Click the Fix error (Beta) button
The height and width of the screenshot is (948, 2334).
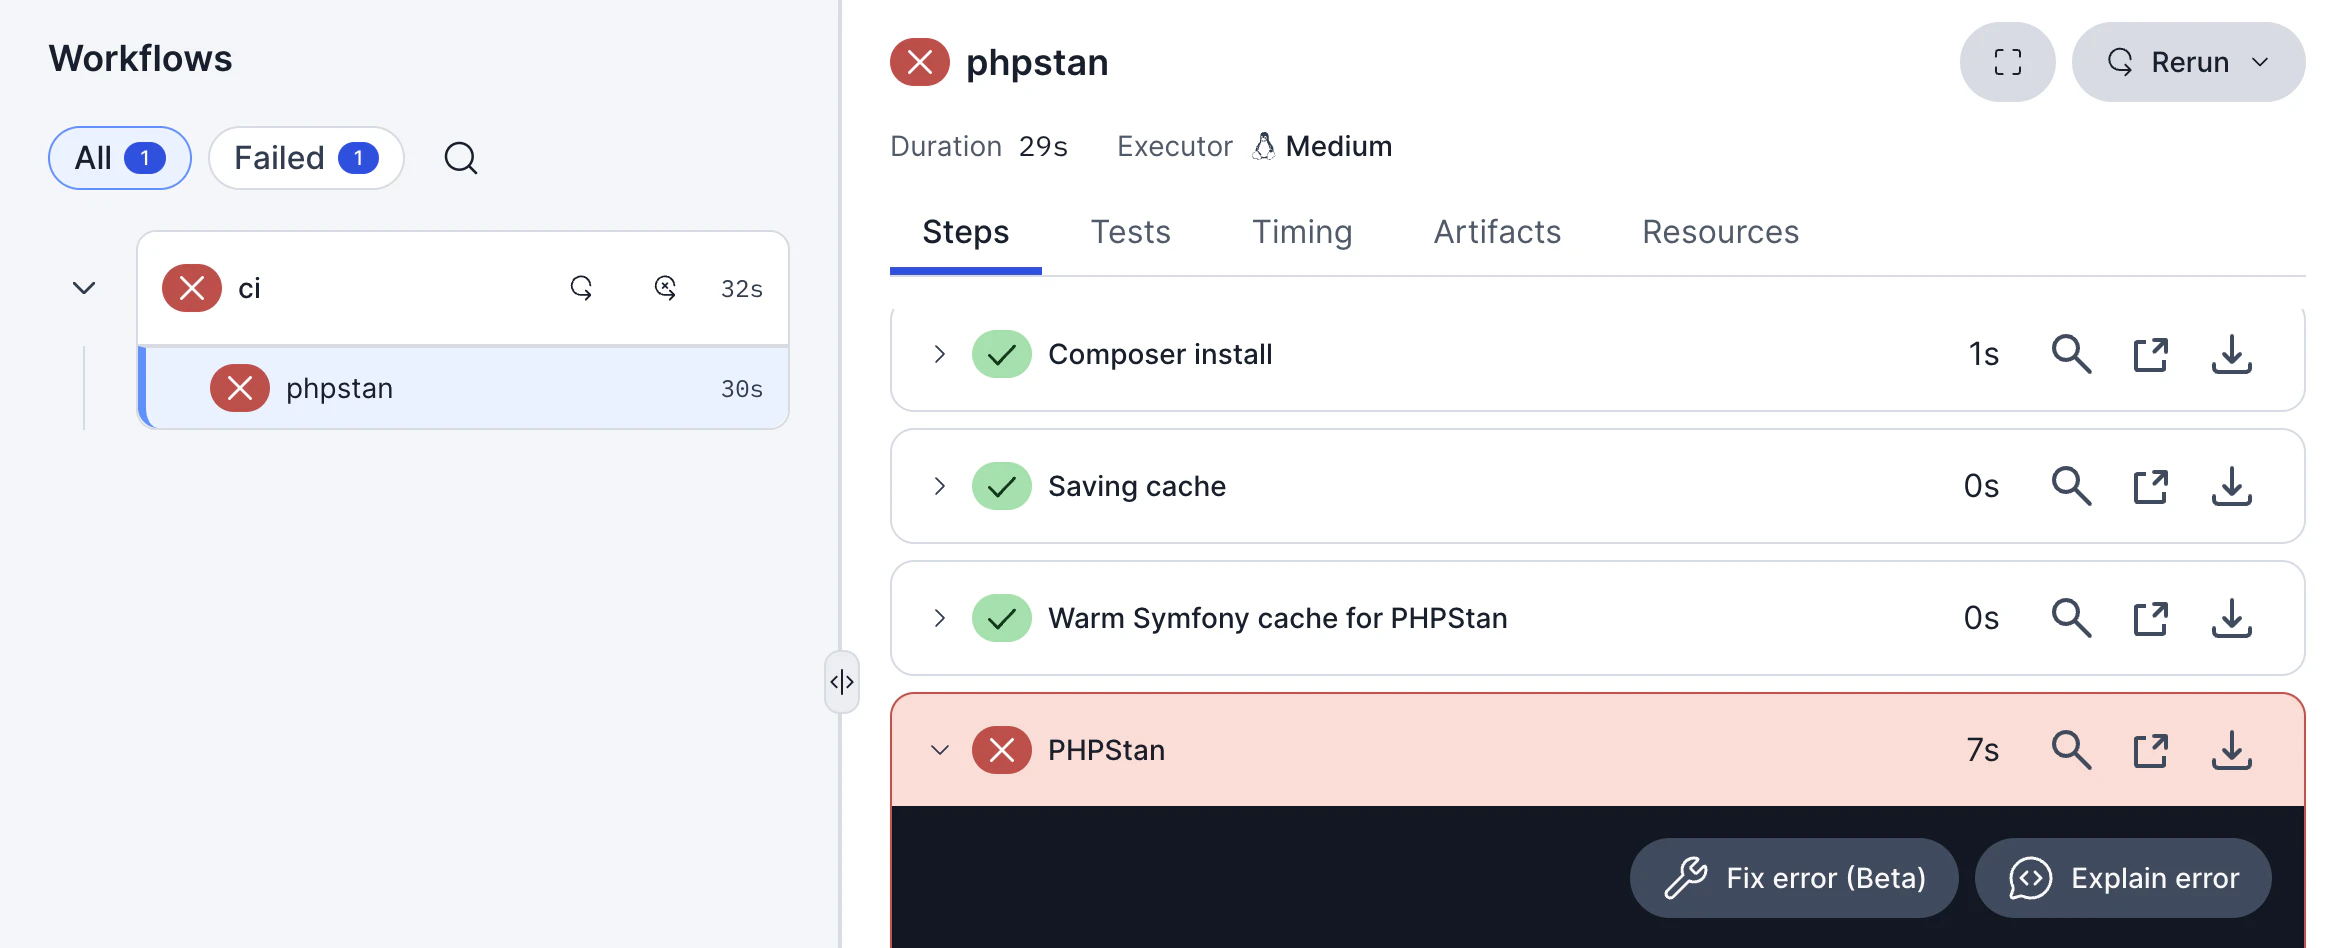pos(1794,878)
